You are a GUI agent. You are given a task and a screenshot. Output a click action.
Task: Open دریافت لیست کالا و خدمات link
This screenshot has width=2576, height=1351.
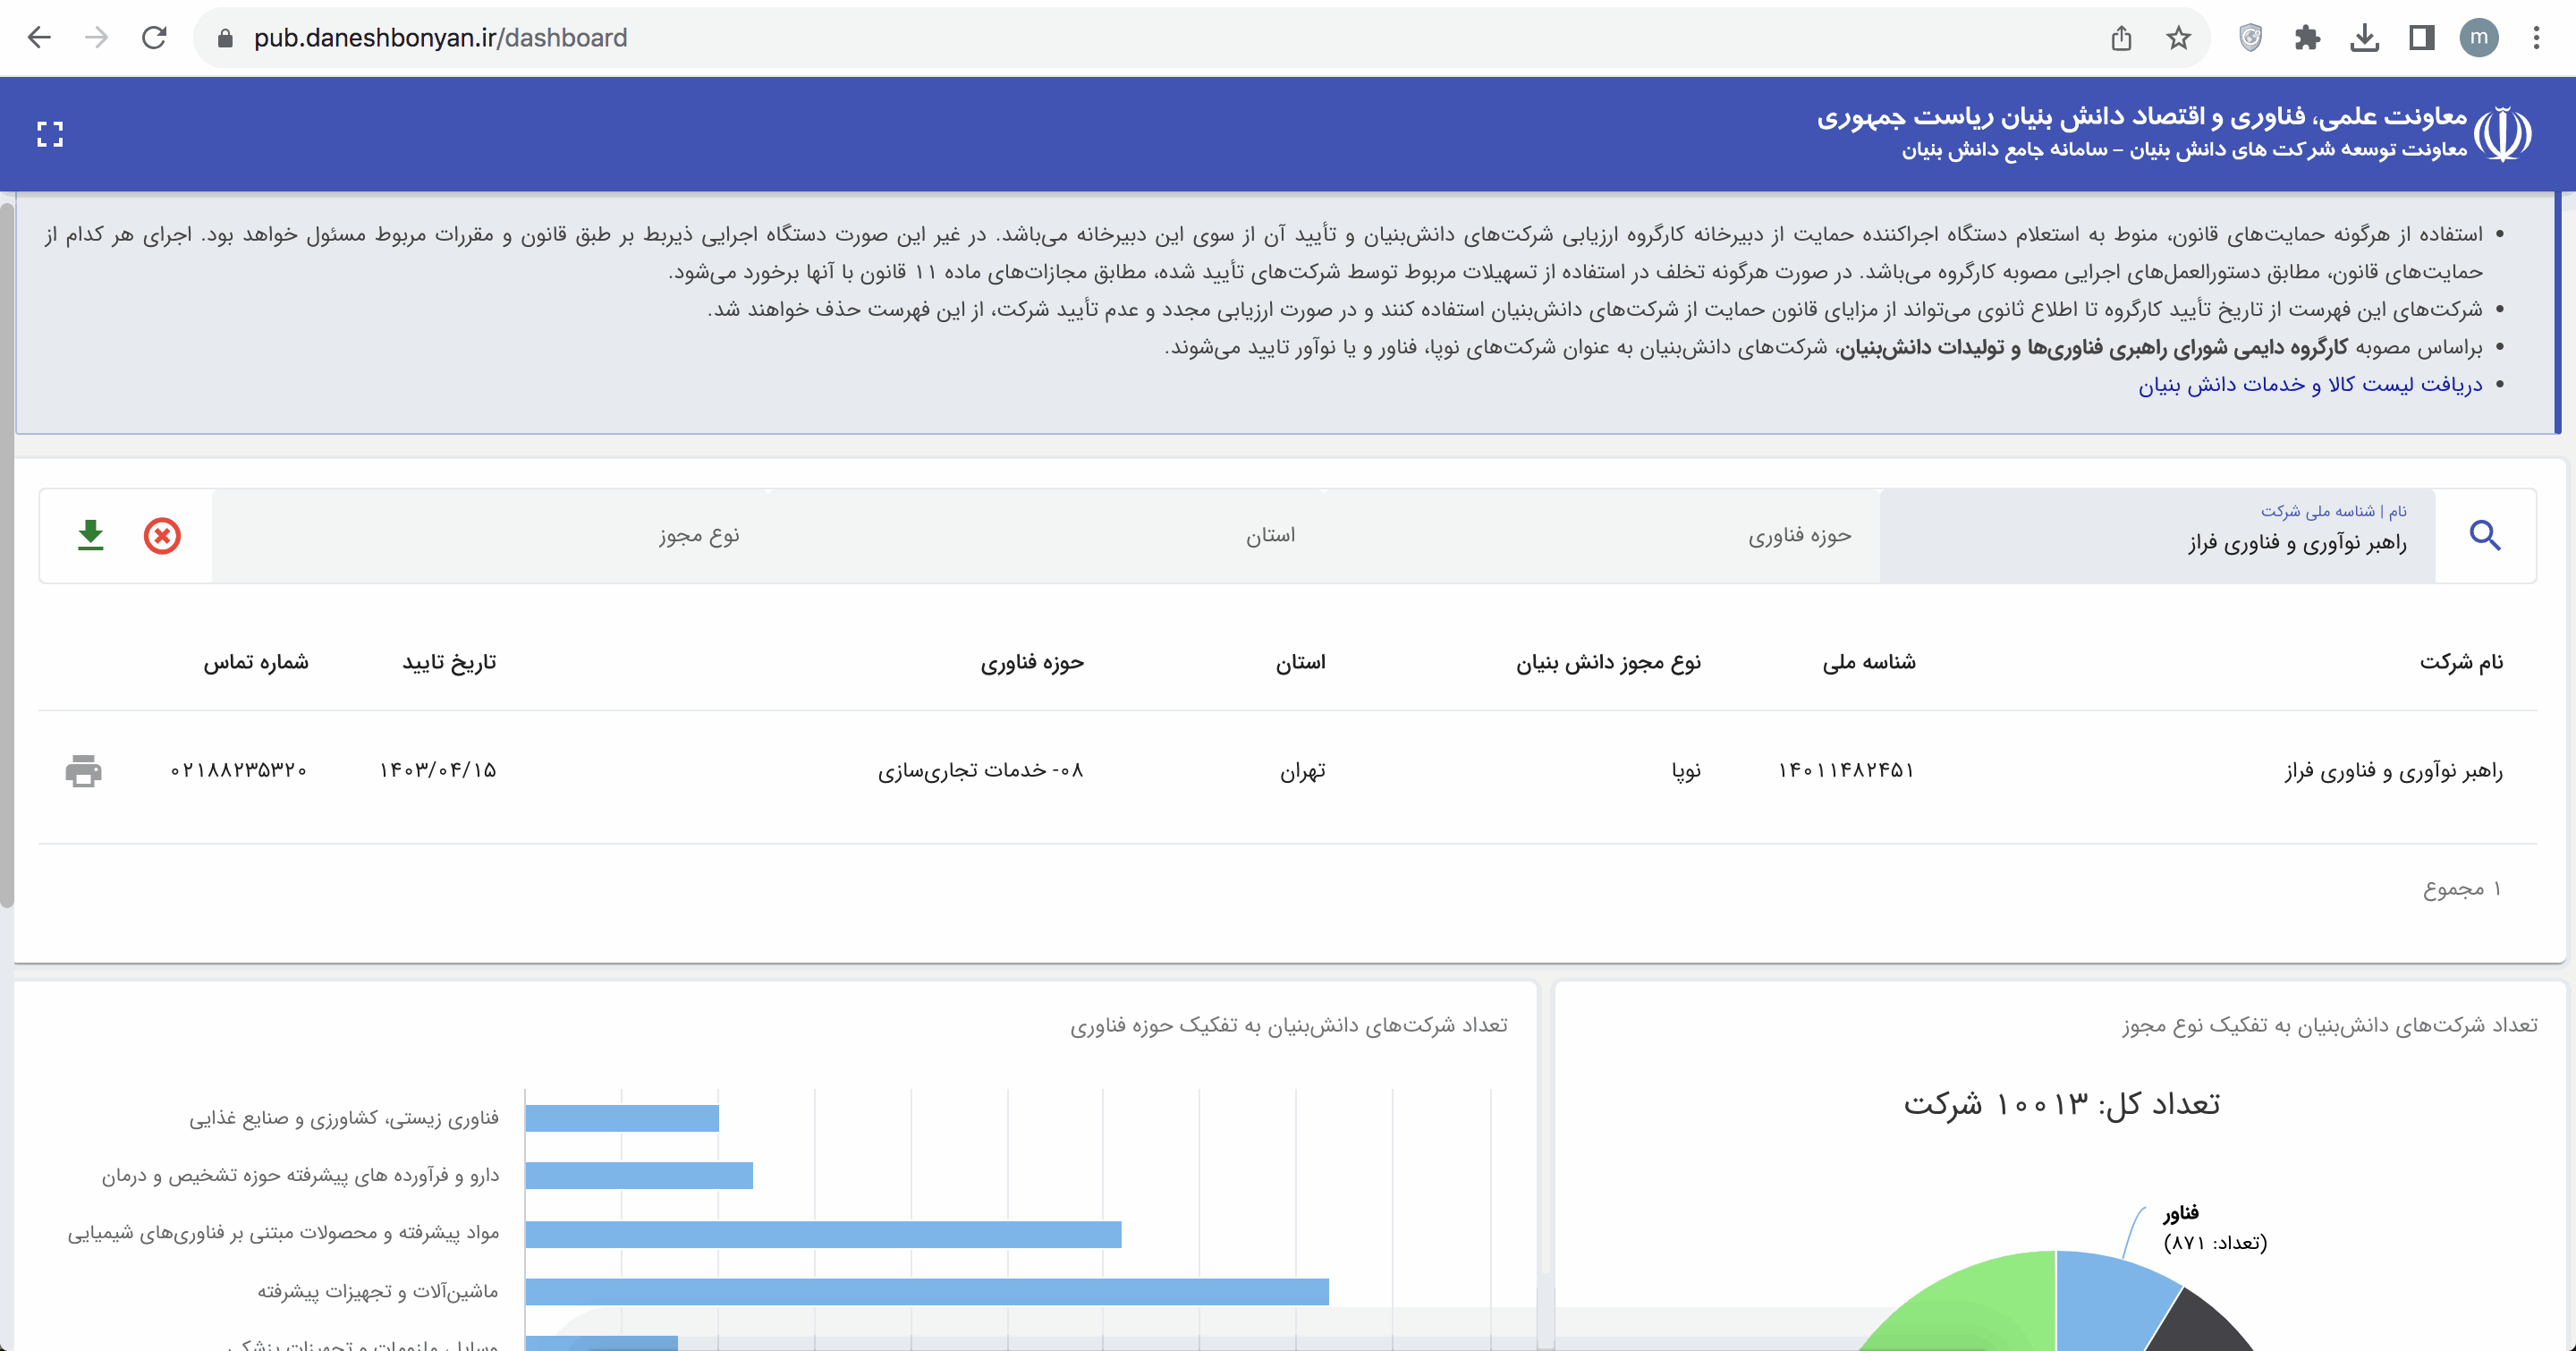(x=2310, y=385)
